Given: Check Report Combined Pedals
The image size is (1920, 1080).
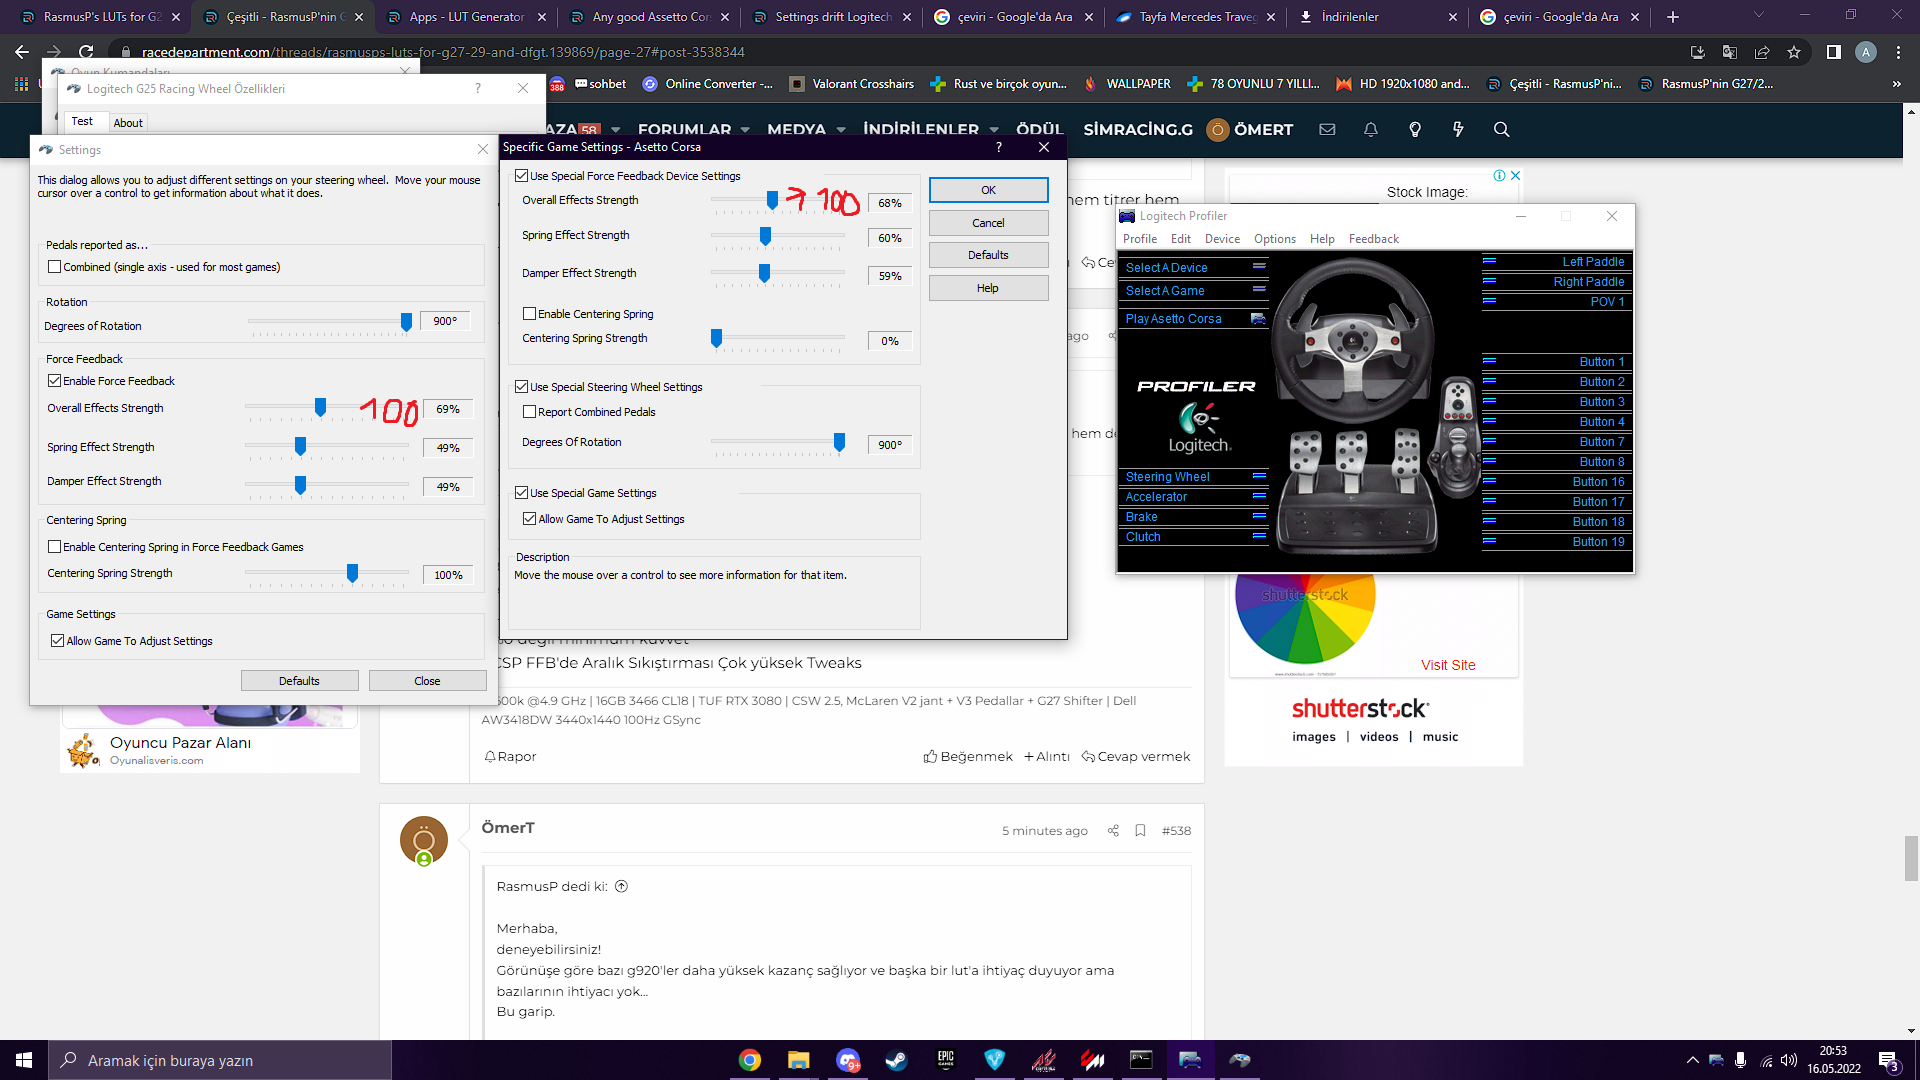Looking at the screenshot, I should click(x=530, y=412).
